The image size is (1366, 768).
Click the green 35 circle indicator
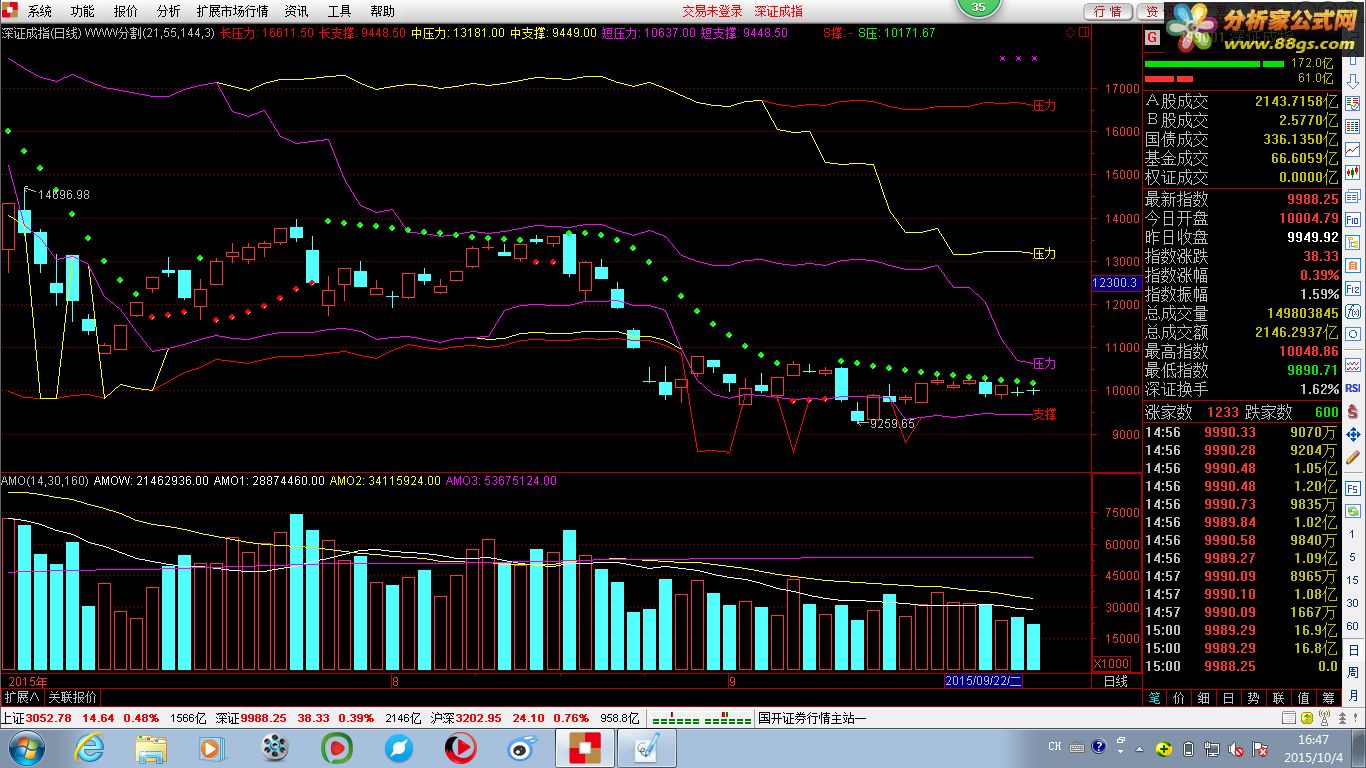point(979,7)
